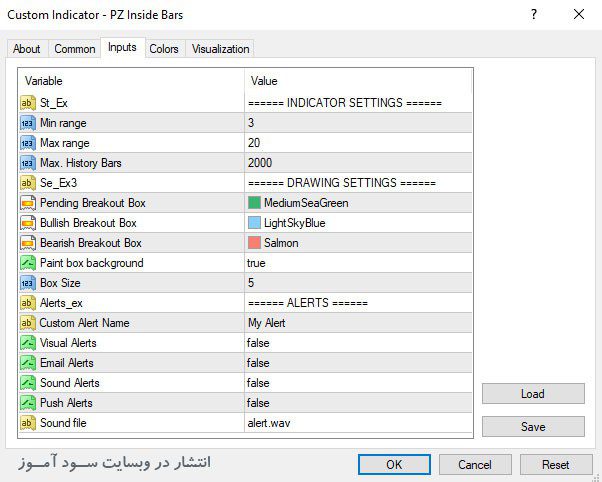The height and width of the screenshot is (482, 602).
Task: Click the color icon beside Bullish Breakout Box
Action: pos(28,223)
